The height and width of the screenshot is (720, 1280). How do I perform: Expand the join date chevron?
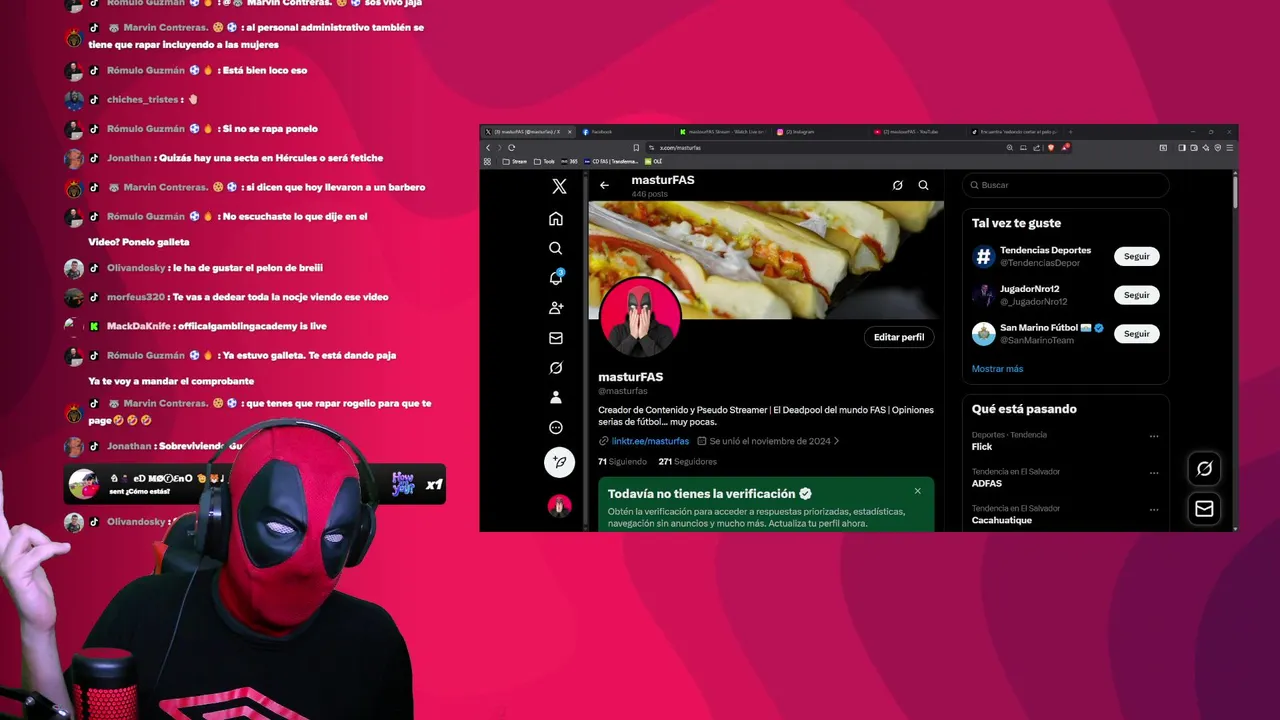(x=836, y=441)
